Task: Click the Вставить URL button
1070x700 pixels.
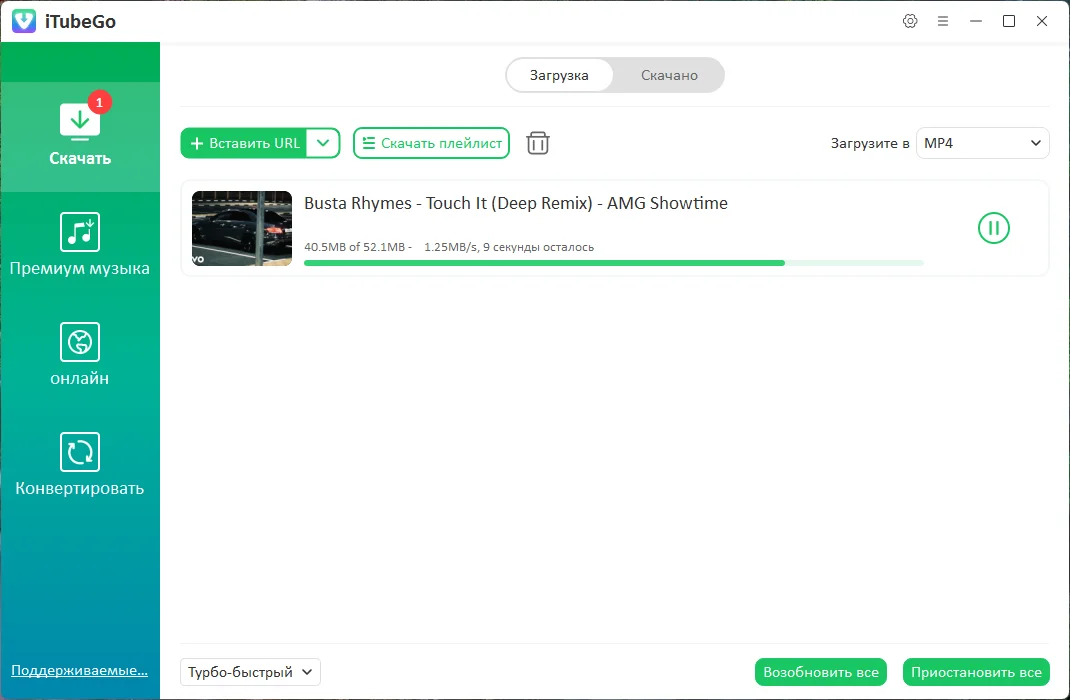Action: pos(244,143)
